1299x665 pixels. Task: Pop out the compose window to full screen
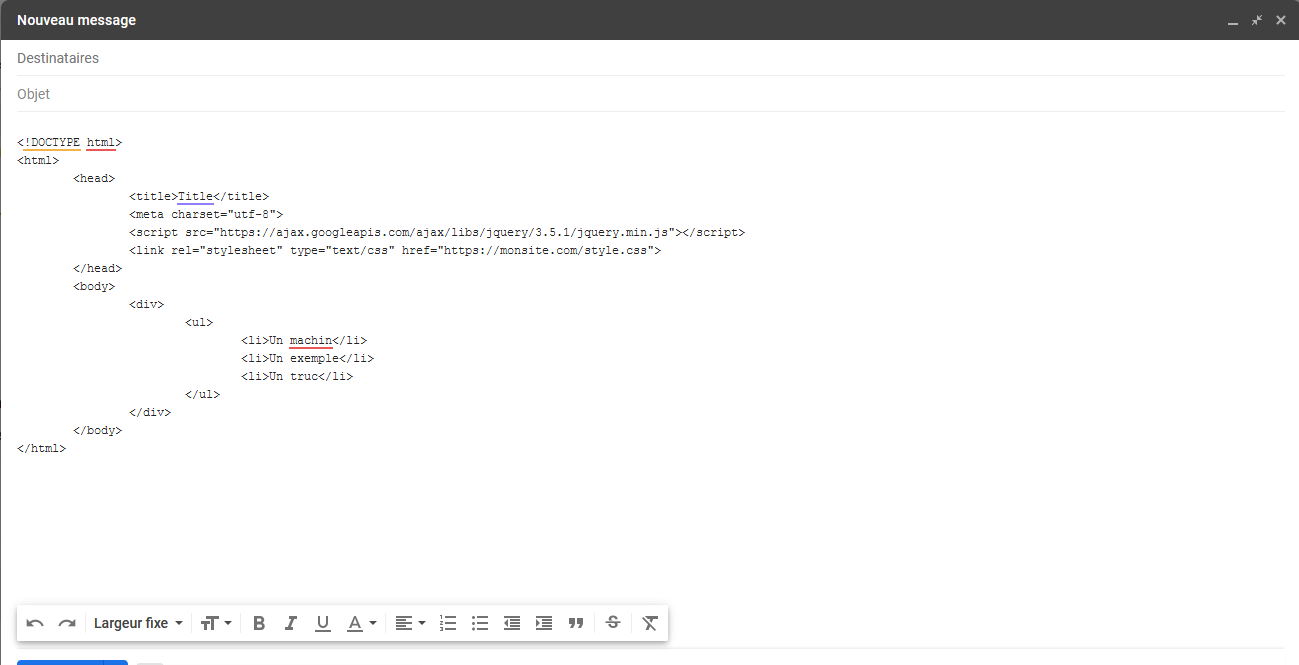pyautogui.click(x=1257, y=20)
